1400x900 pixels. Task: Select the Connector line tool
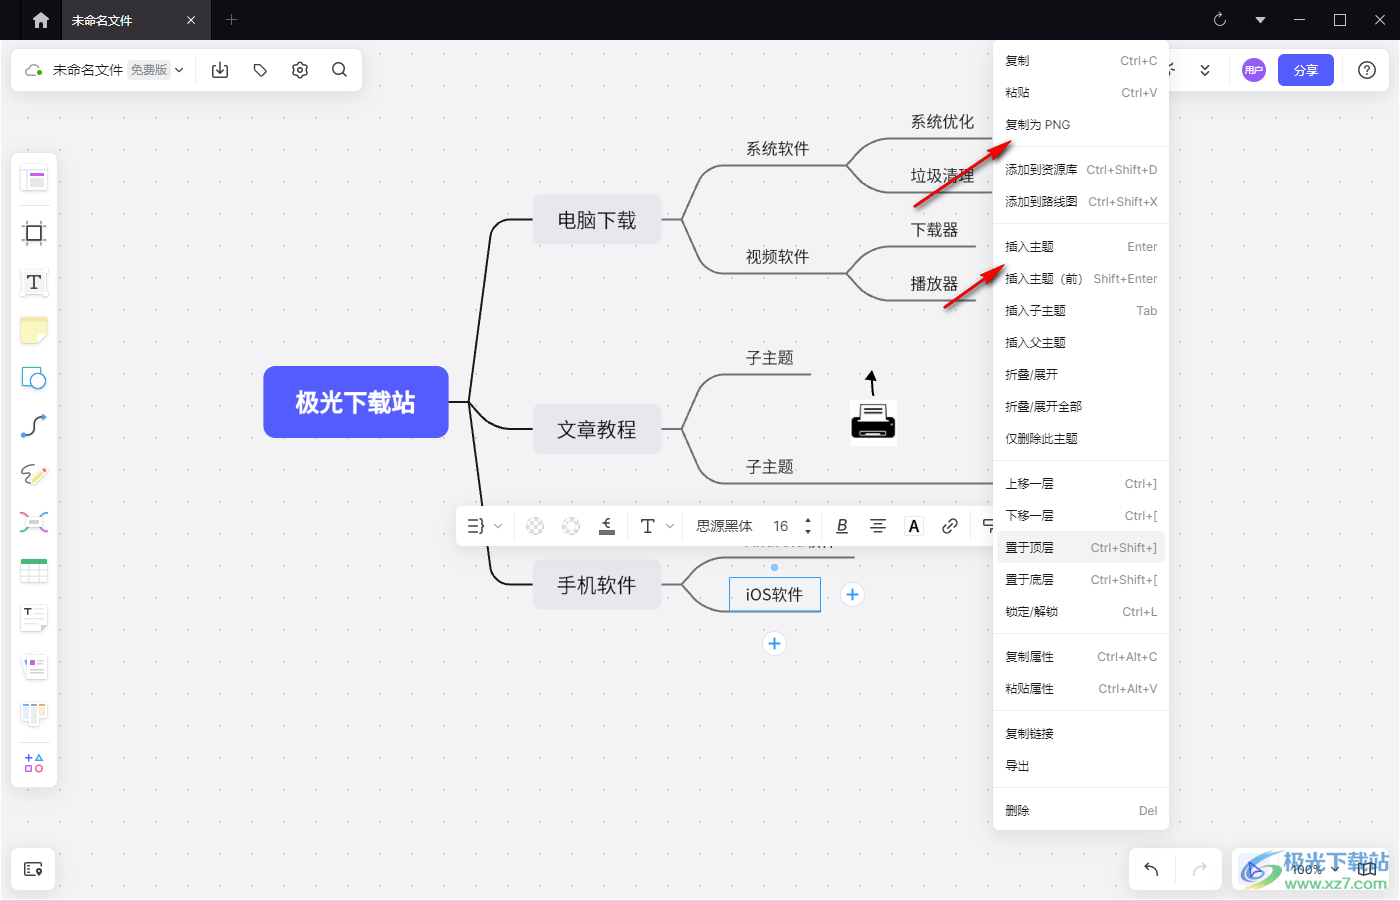[34, 426]
